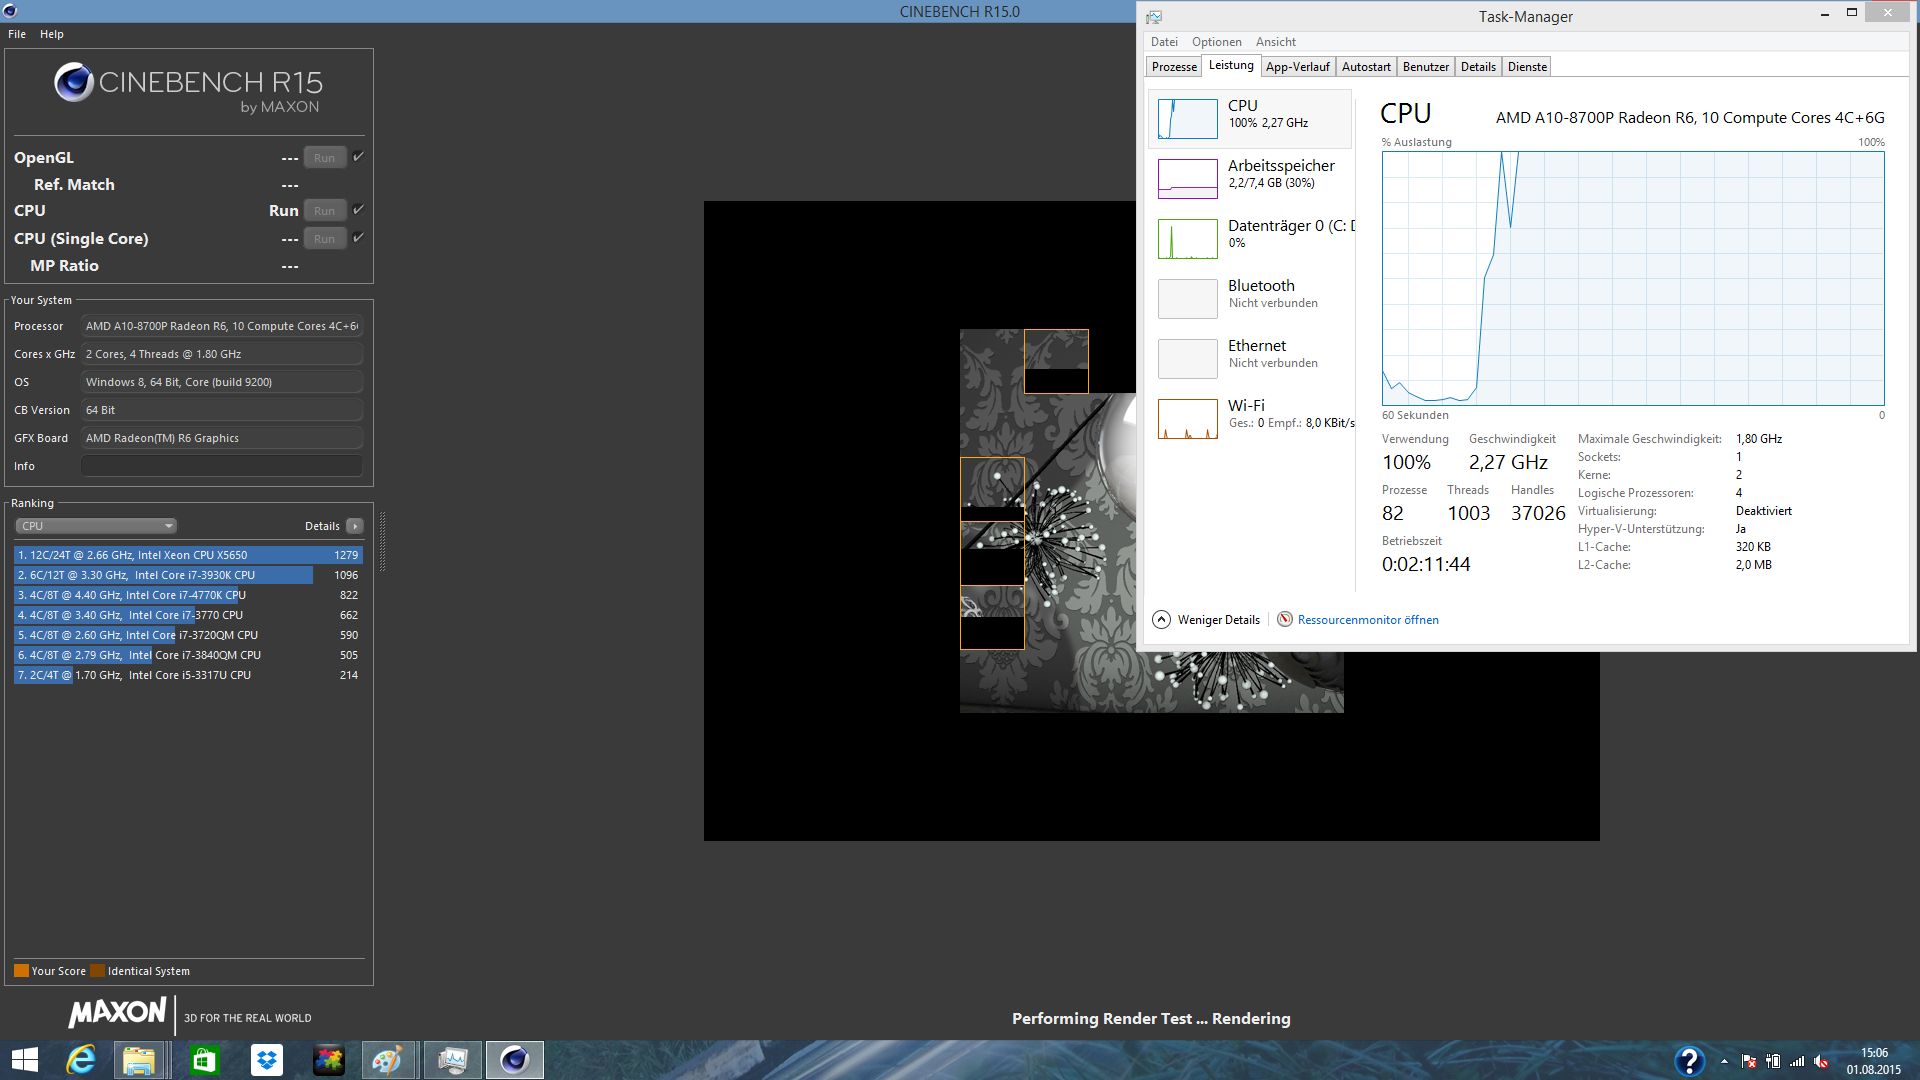Screen dimensions: 1920x1080
Task: Click into the Info input field
Action: click(x=222, y=466)
